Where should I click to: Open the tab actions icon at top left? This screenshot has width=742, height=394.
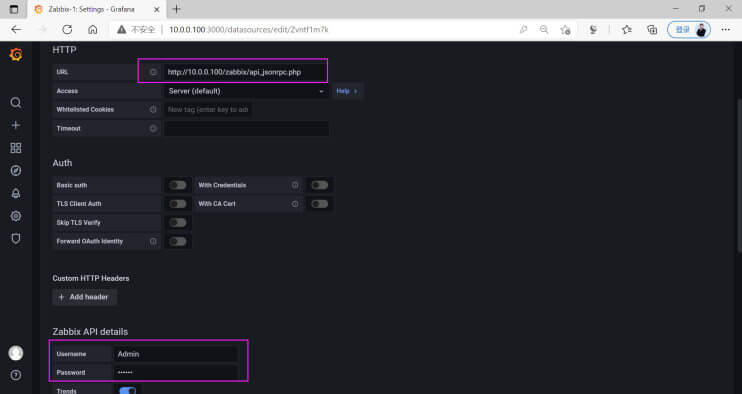pos(14,9)
